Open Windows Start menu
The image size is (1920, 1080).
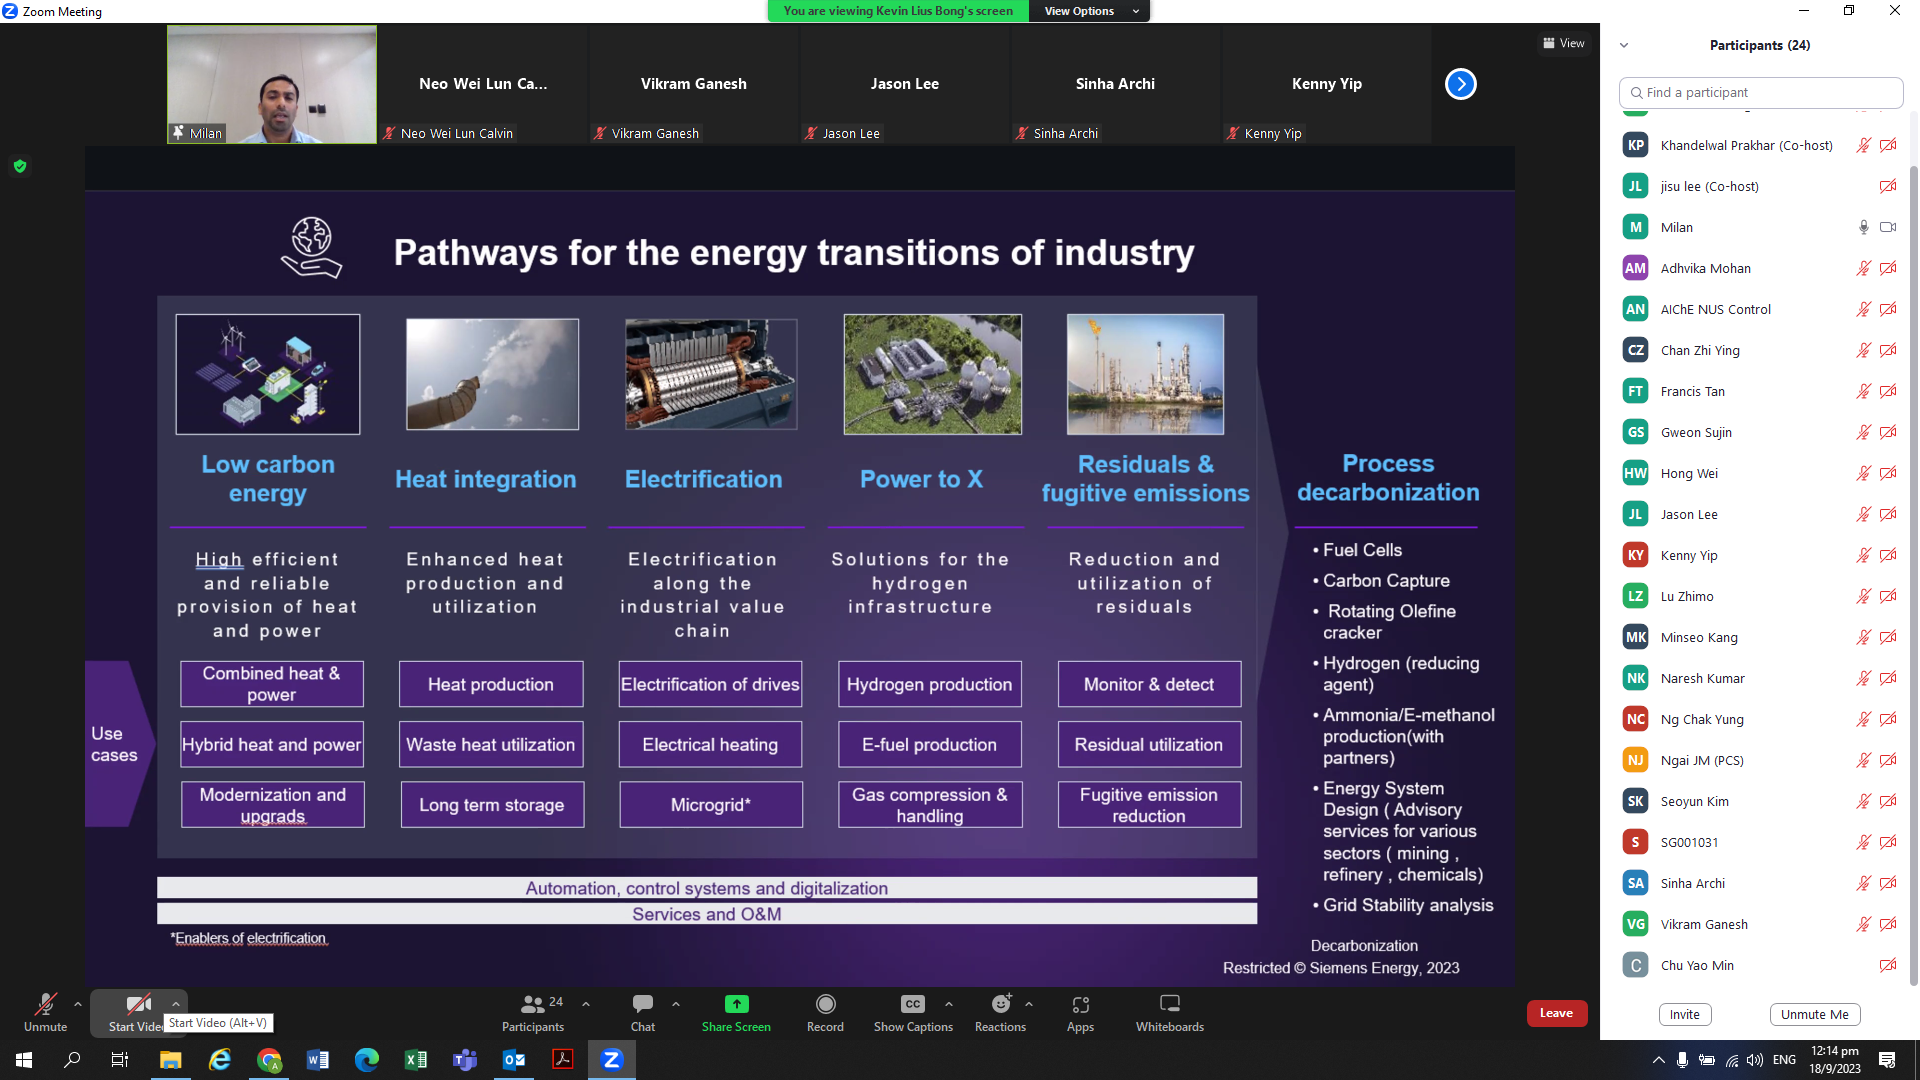pos(24,1060)
